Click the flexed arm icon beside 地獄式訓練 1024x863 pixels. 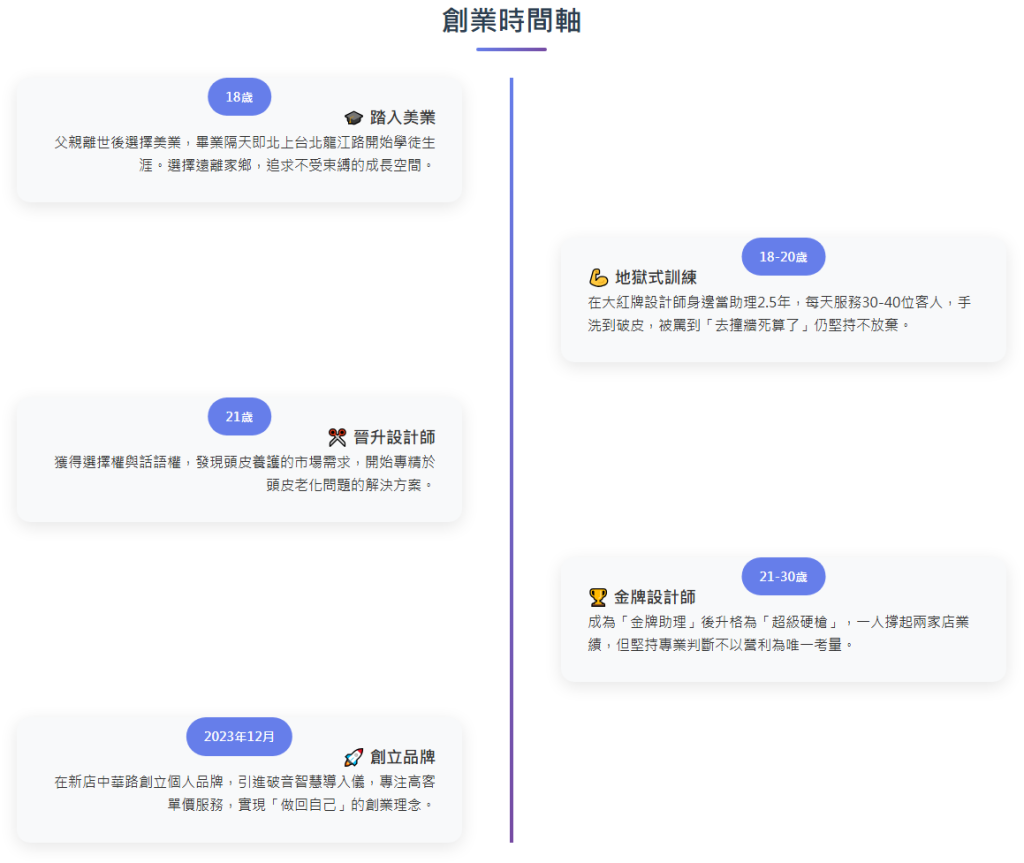point(598,277)
